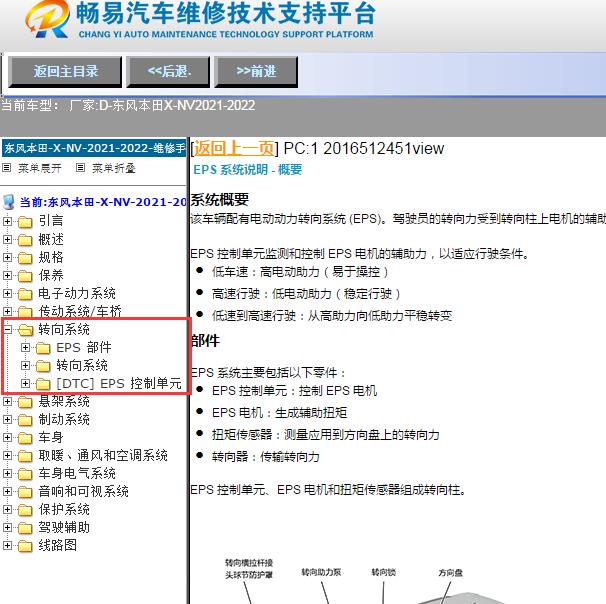Click the 电子动力系统 folder icon

25,294
